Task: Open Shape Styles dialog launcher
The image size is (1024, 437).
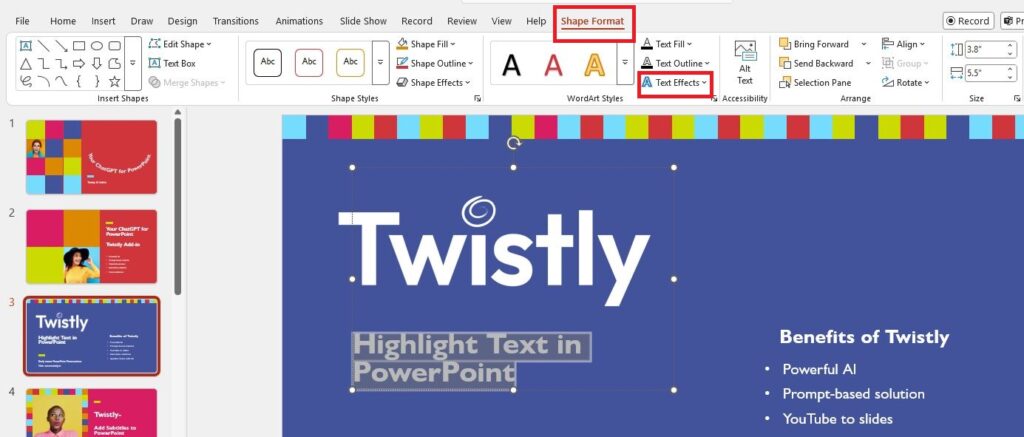Action: click(477, 99)
